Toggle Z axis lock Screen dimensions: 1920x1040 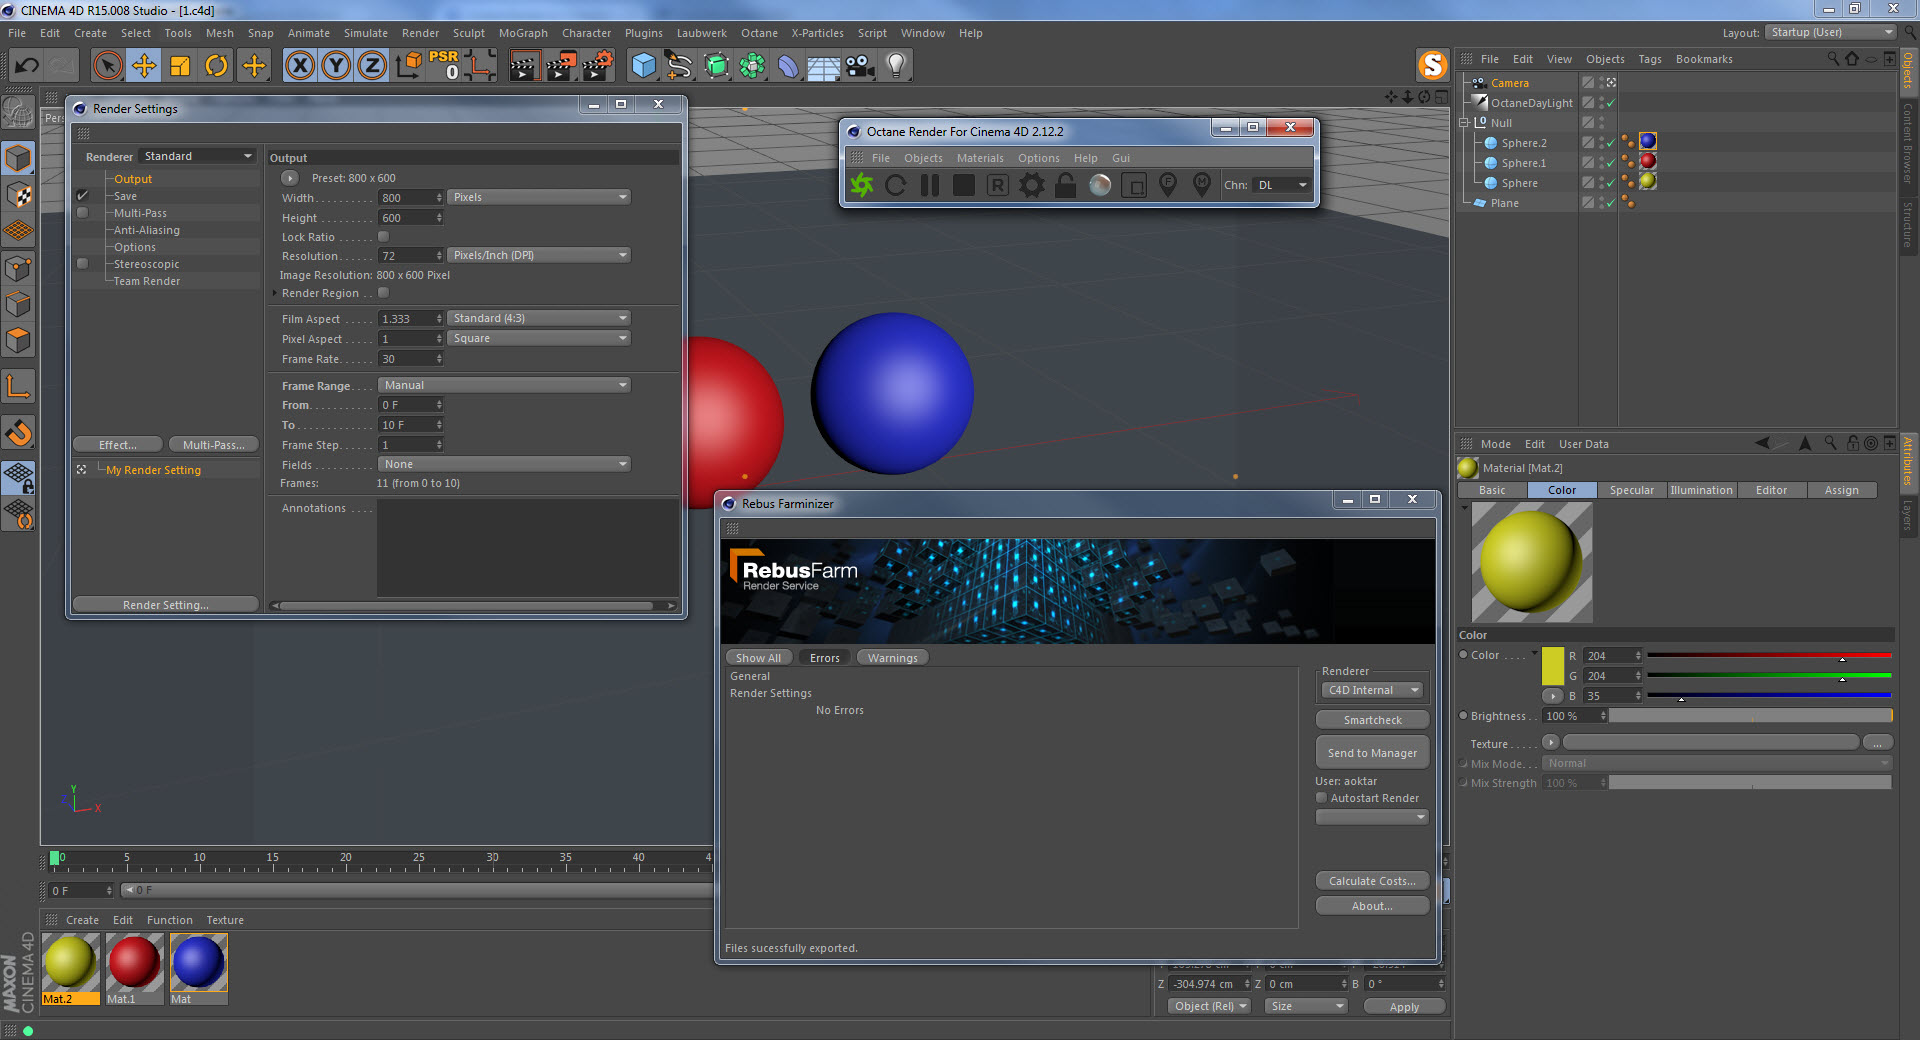372,66
